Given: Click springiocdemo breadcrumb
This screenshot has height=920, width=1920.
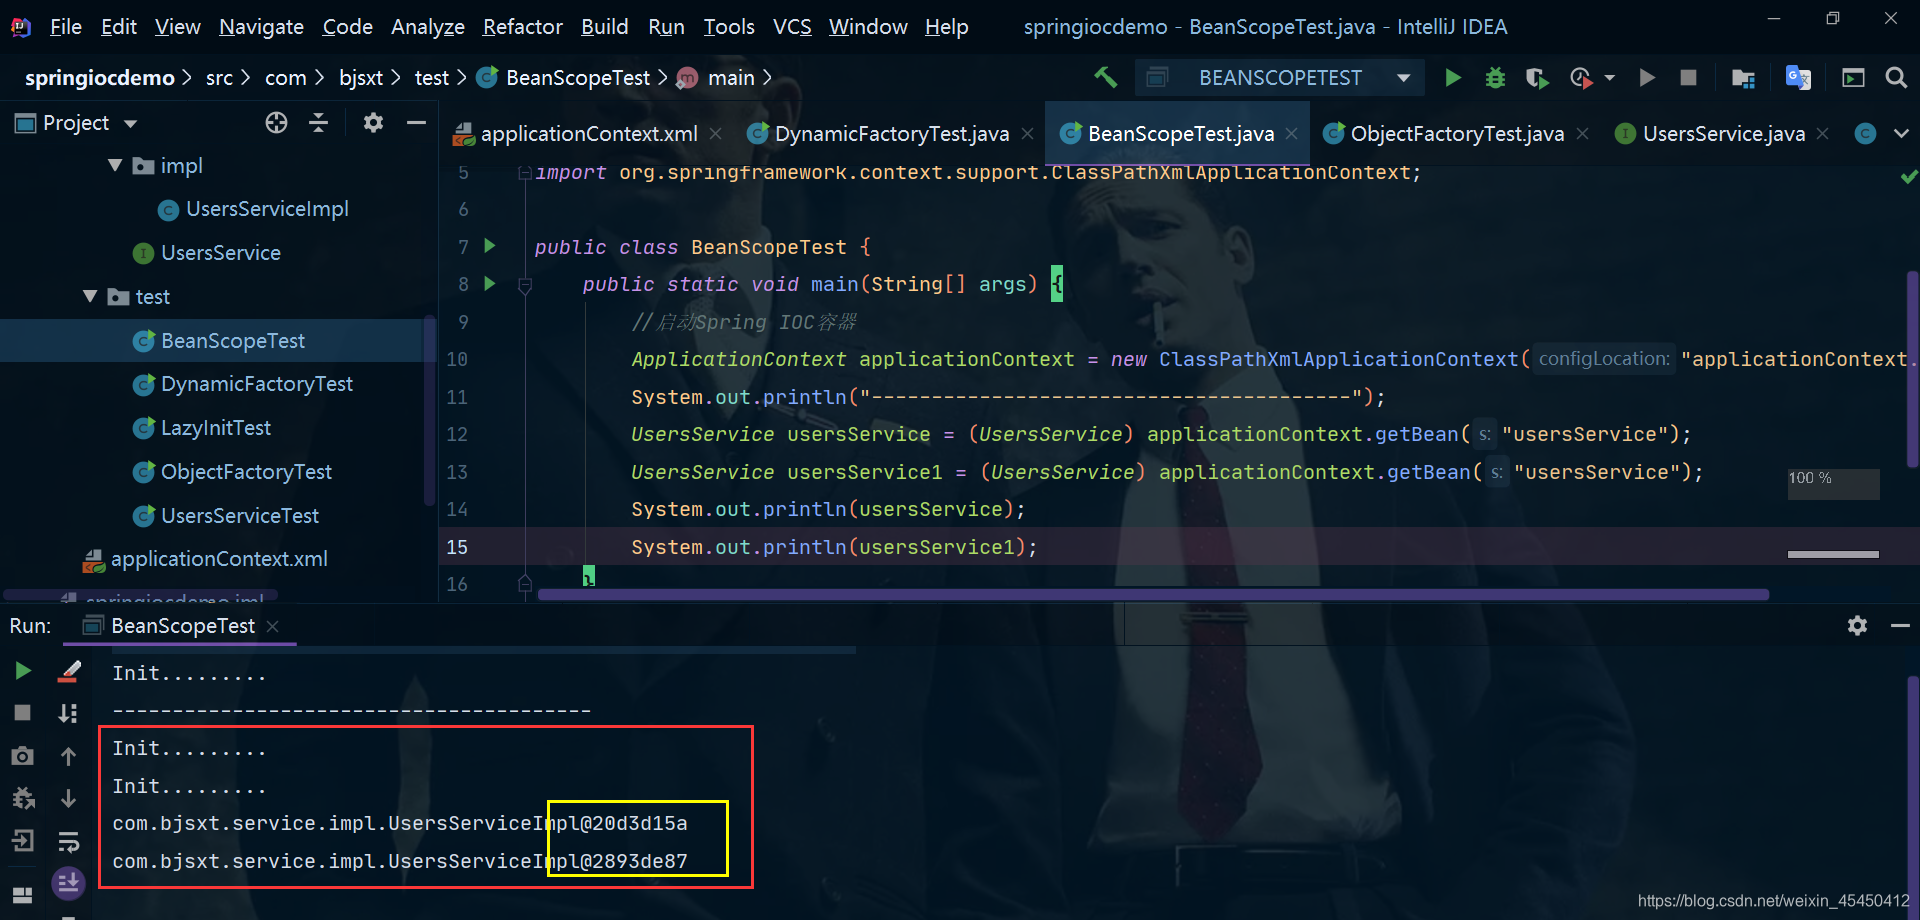Looking at the screenshot, I should coord(99,78).
